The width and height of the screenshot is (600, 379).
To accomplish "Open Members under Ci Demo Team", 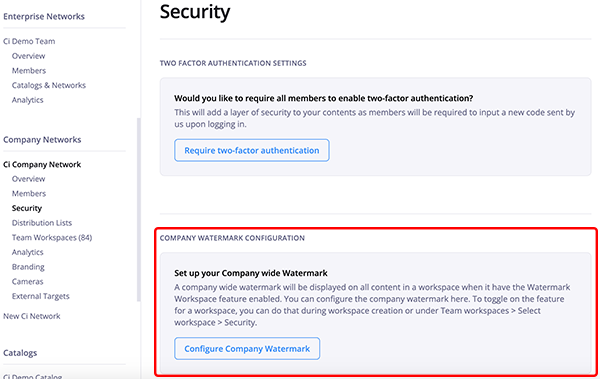I will [29, 70].
